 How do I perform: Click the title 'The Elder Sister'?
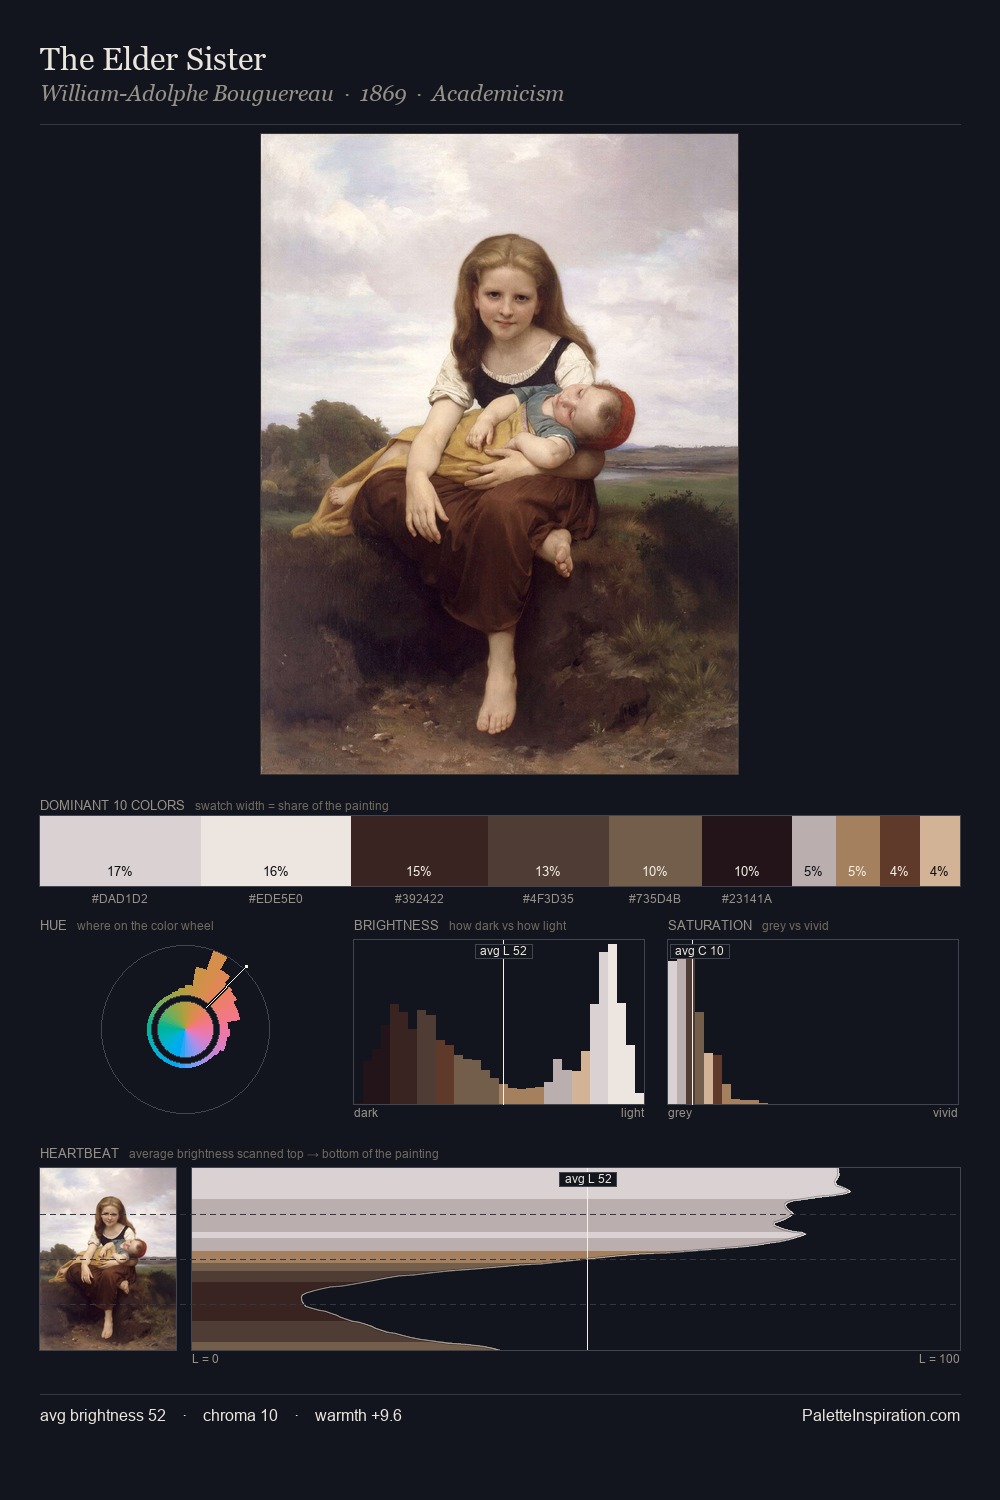click(x=153, y=59)
